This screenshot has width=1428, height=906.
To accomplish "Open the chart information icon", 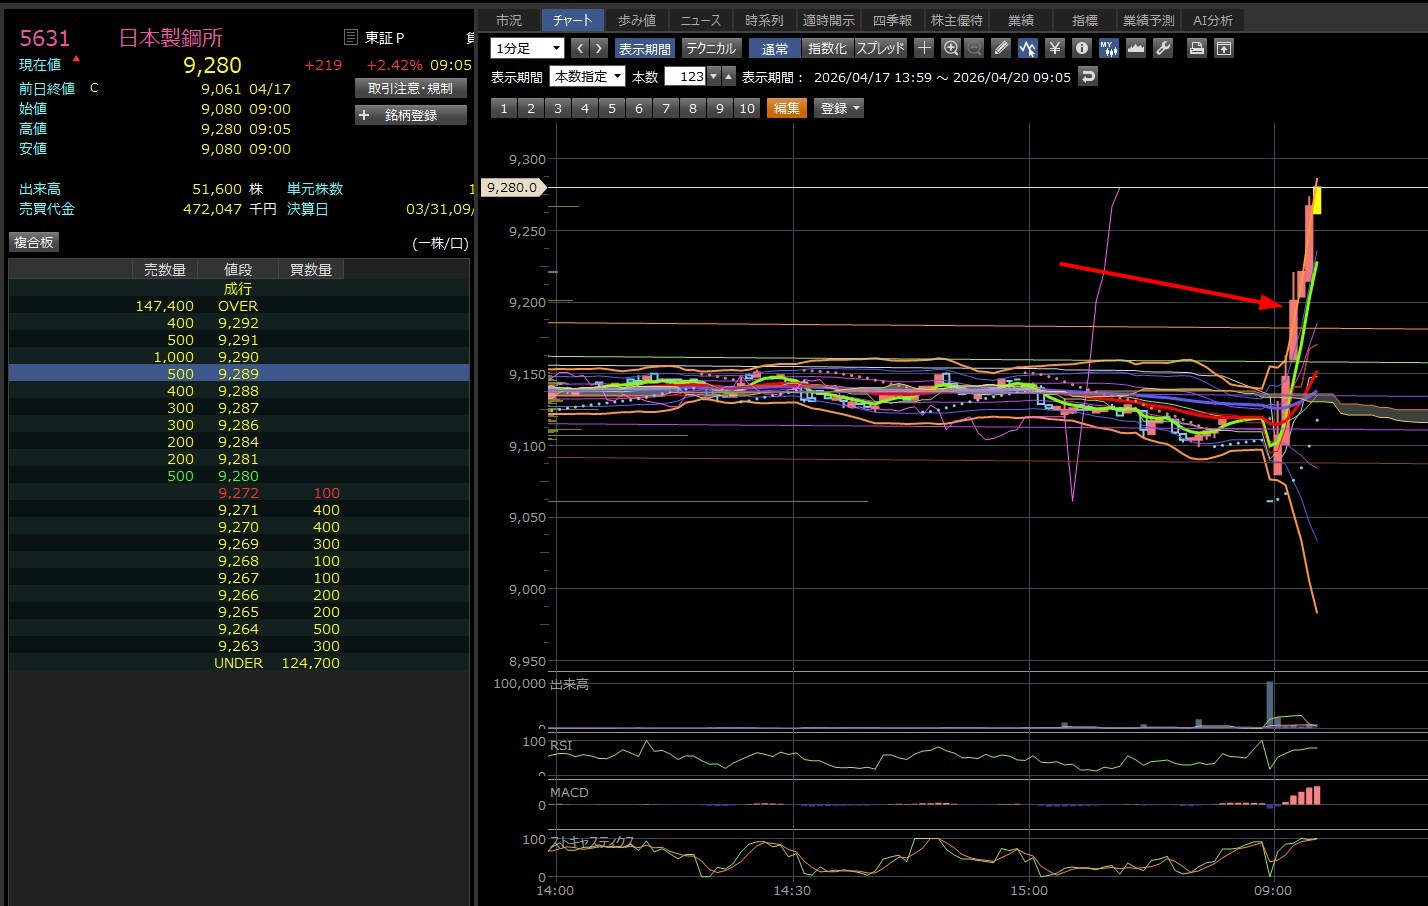I will (1081, 48).
